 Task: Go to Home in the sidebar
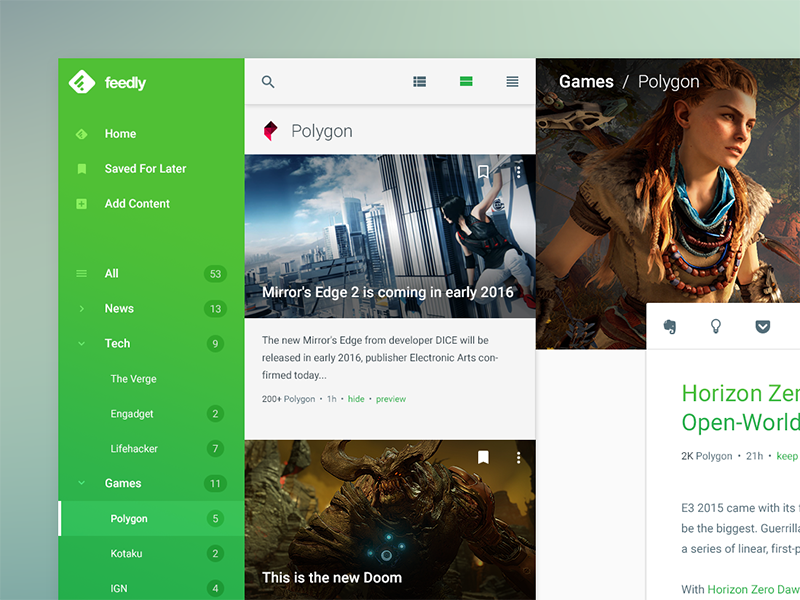tap(120, 134)
